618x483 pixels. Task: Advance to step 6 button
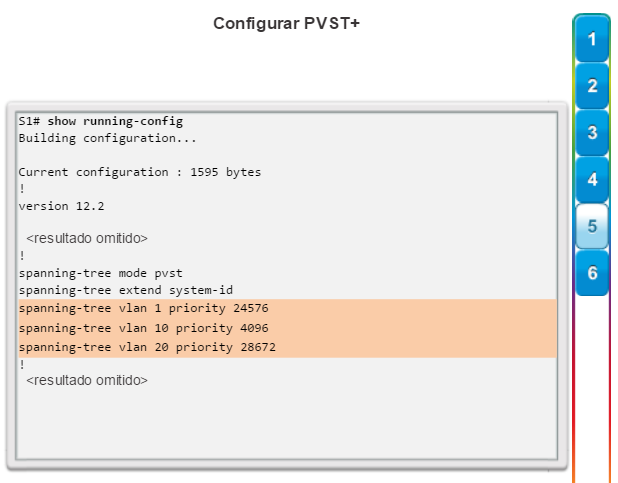click(x=592, y=273)
